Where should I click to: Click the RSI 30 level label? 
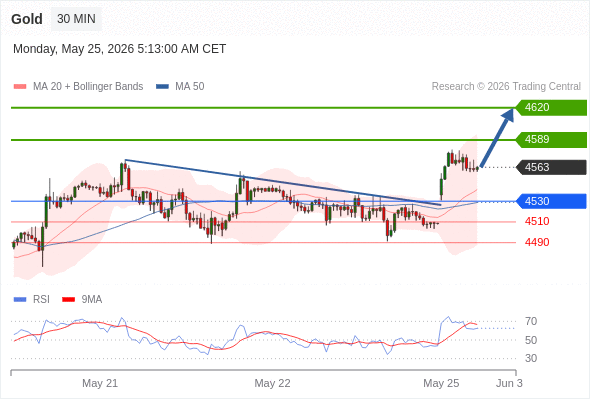[531, 358]
